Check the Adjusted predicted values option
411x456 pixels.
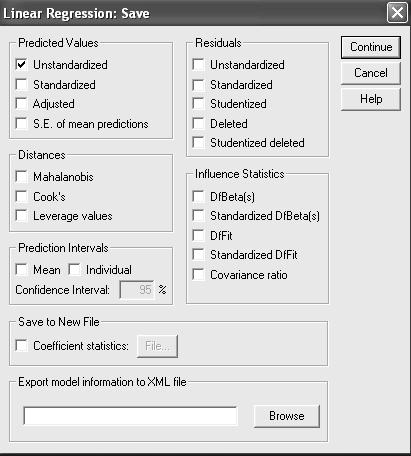21,104
